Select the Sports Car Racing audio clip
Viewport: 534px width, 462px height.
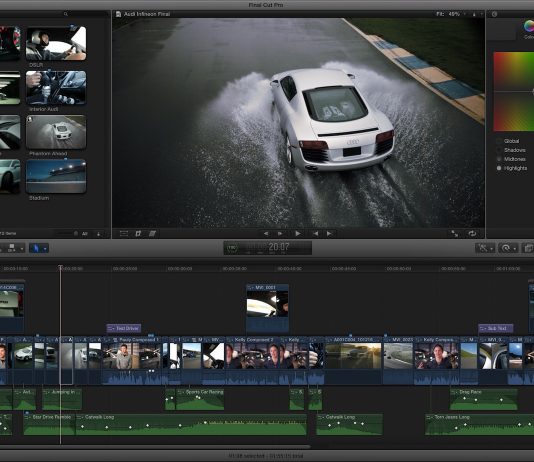(x=200, y=399)
